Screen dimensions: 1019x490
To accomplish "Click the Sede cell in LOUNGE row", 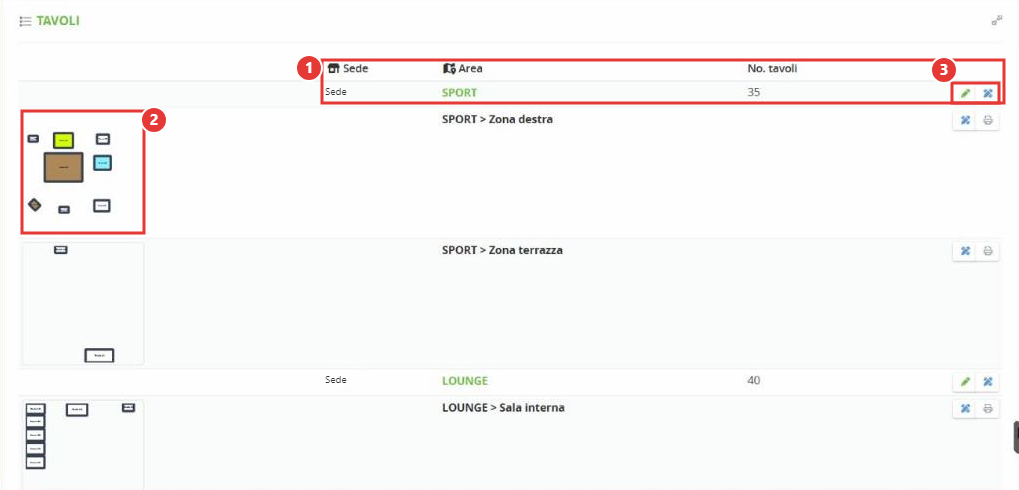I will pyautogui.click(x=335, y=380).
